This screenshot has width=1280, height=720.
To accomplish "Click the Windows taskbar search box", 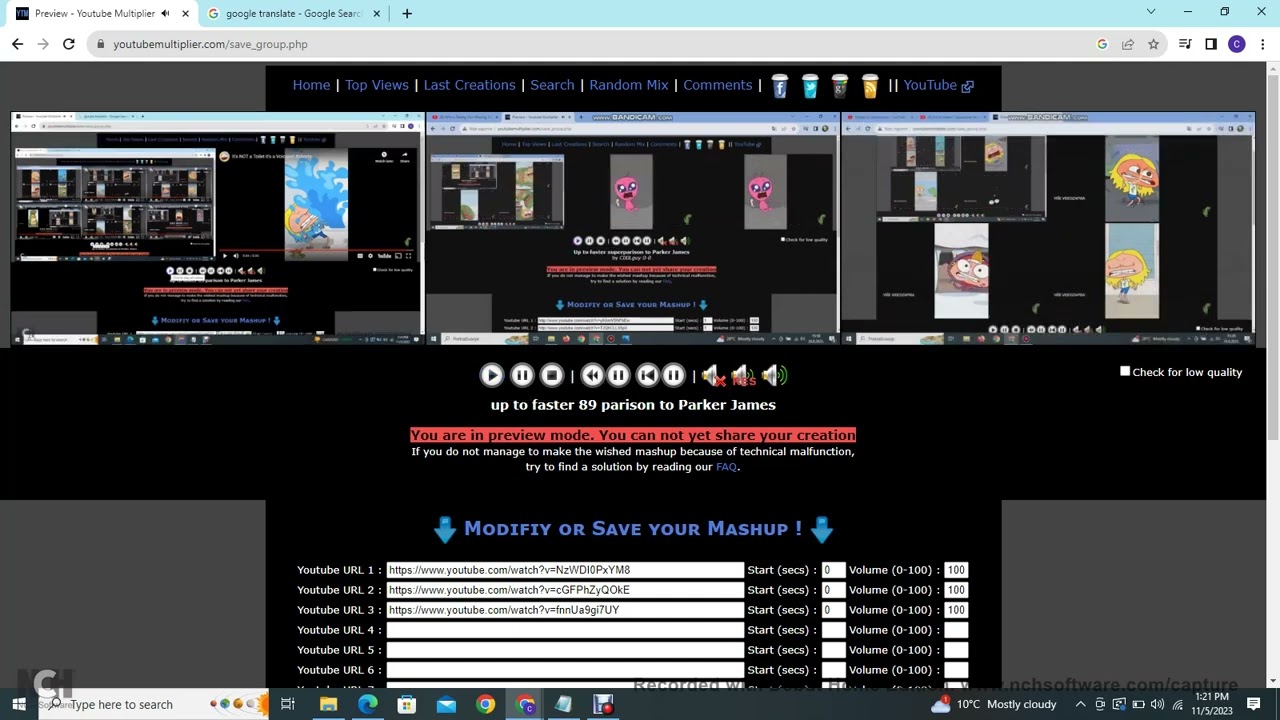I will [x=153, y=704].
